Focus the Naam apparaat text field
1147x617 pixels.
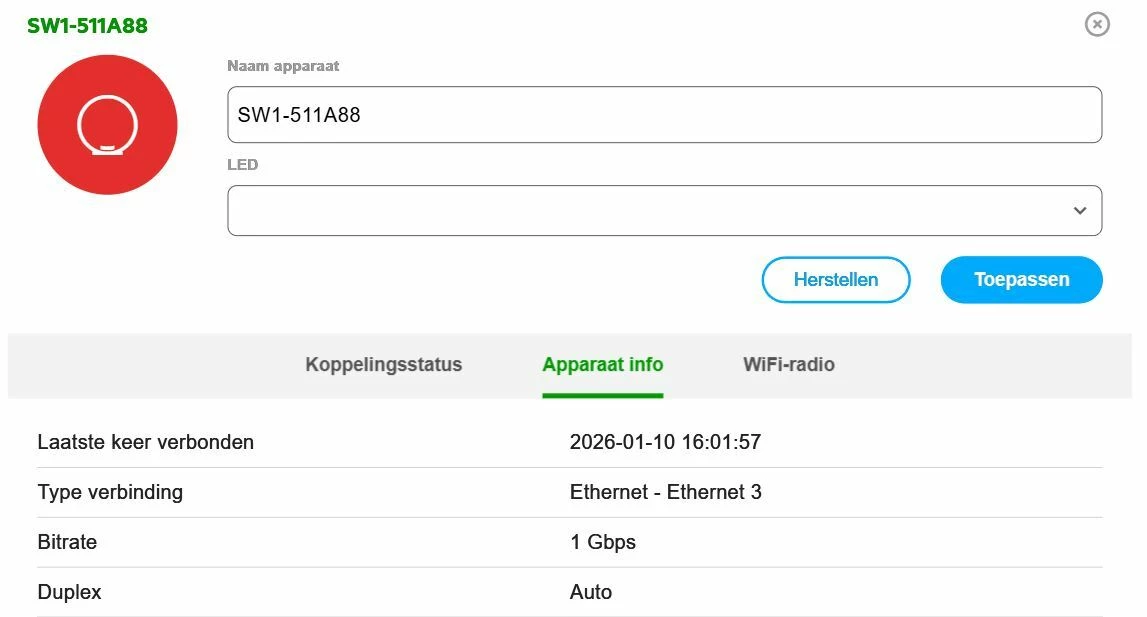coord(664,115)
